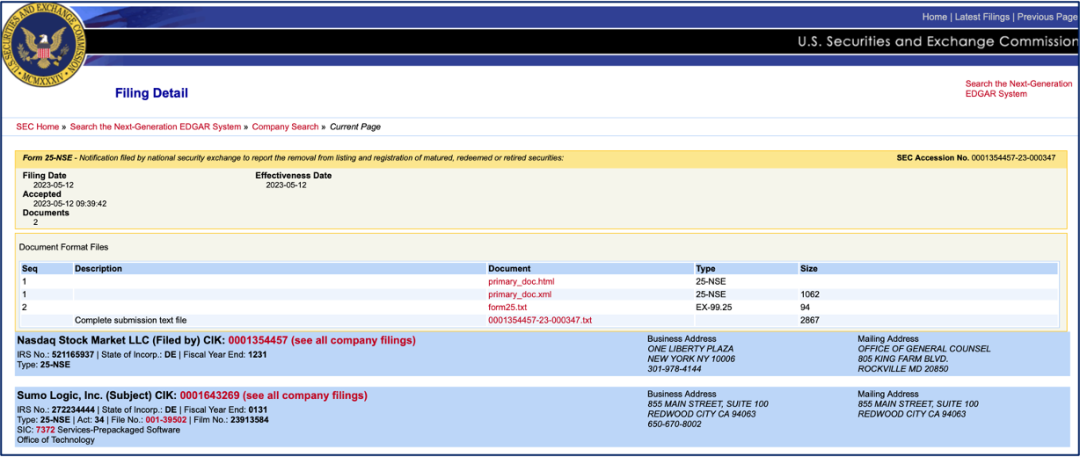The height and width of the screenshot is (457, 1080).
Task: Select SEC Accession No. 0001354457-23-000347
Action: point(976,158)
